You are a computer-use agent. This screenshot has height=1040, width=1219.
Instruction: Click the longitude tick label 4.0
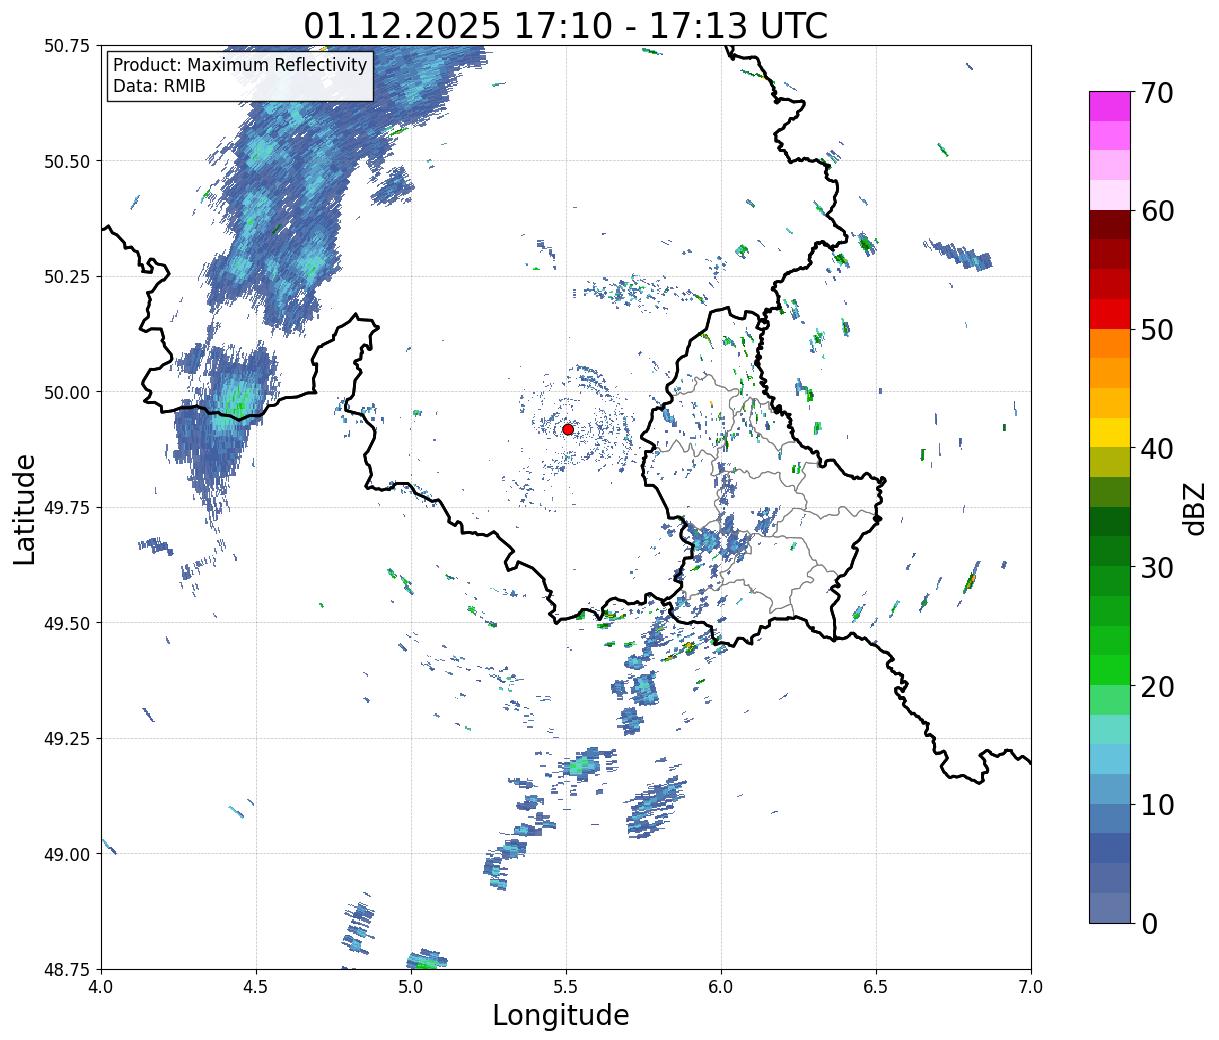coord(101,987)
